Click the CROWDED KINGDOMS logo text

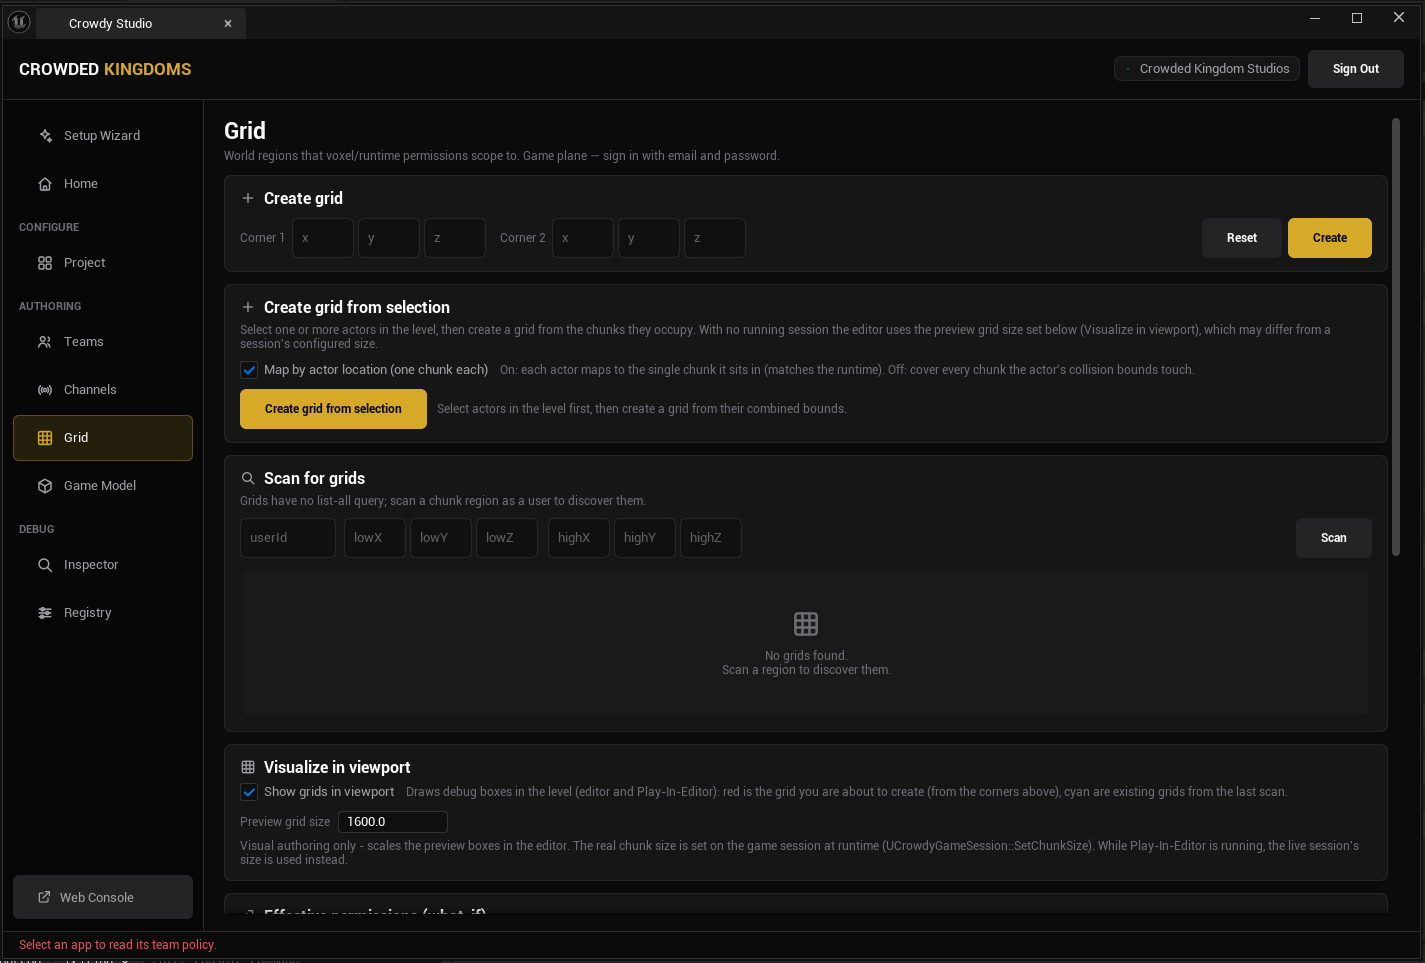click(x=105, y=69)
